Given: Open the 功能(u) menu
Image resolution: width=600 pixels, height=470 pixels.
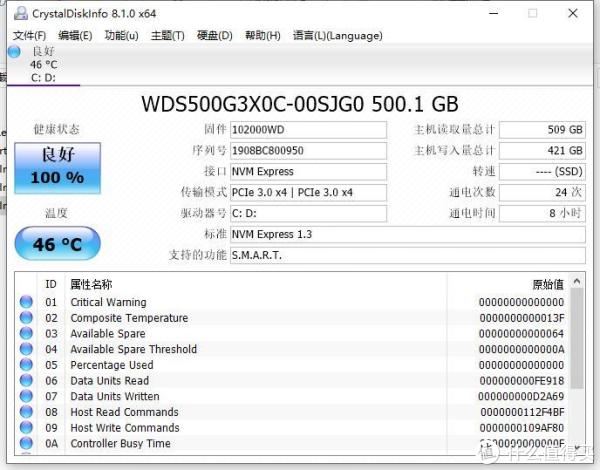Looking at the screenshot, I should (x=121, y=36).
